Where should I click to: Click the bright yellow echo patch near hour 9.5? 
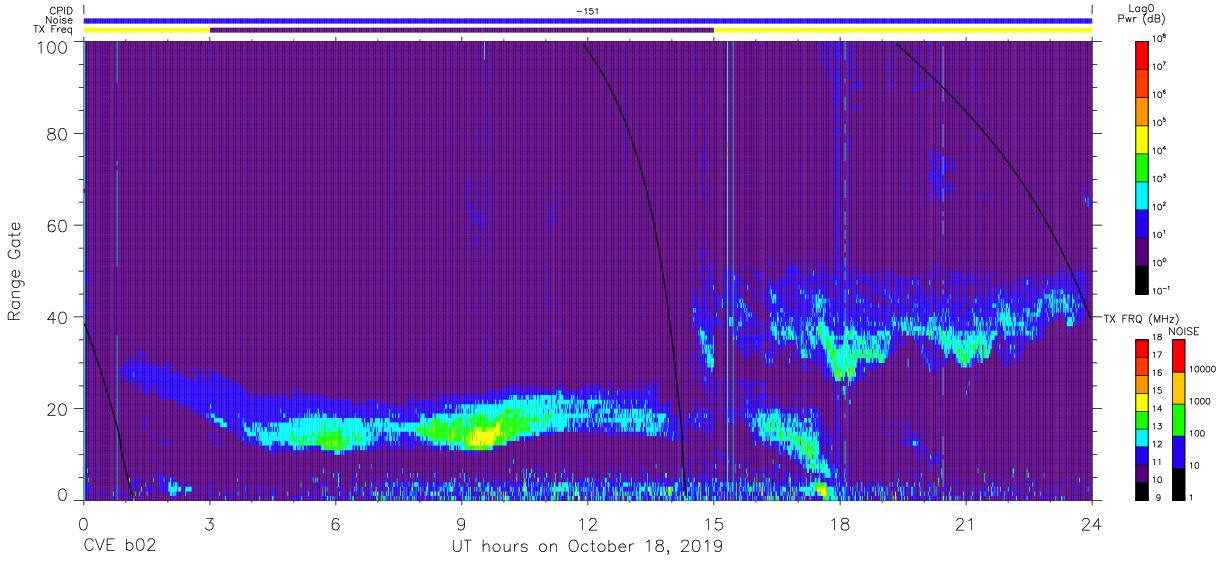click(482, 436)
